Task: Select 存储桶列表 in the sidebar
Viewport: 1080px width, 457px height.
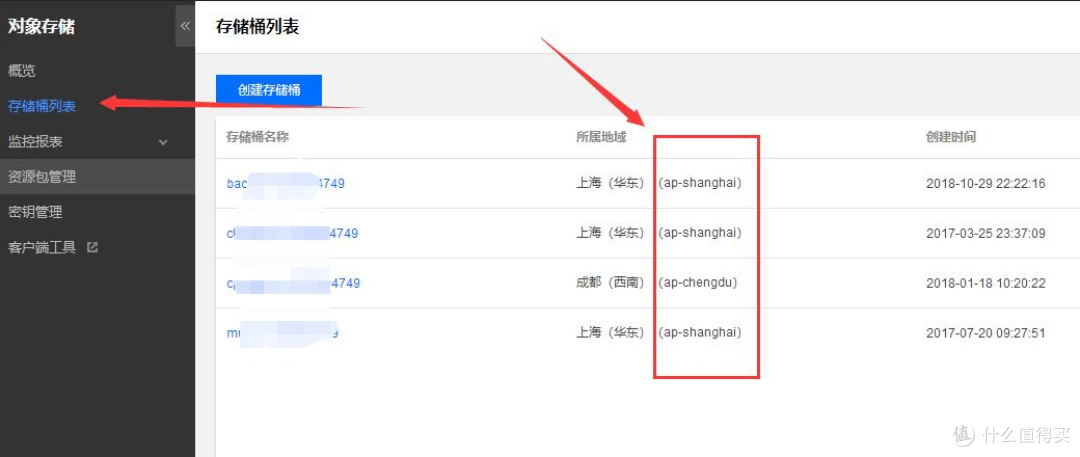Action: point(42,106)
